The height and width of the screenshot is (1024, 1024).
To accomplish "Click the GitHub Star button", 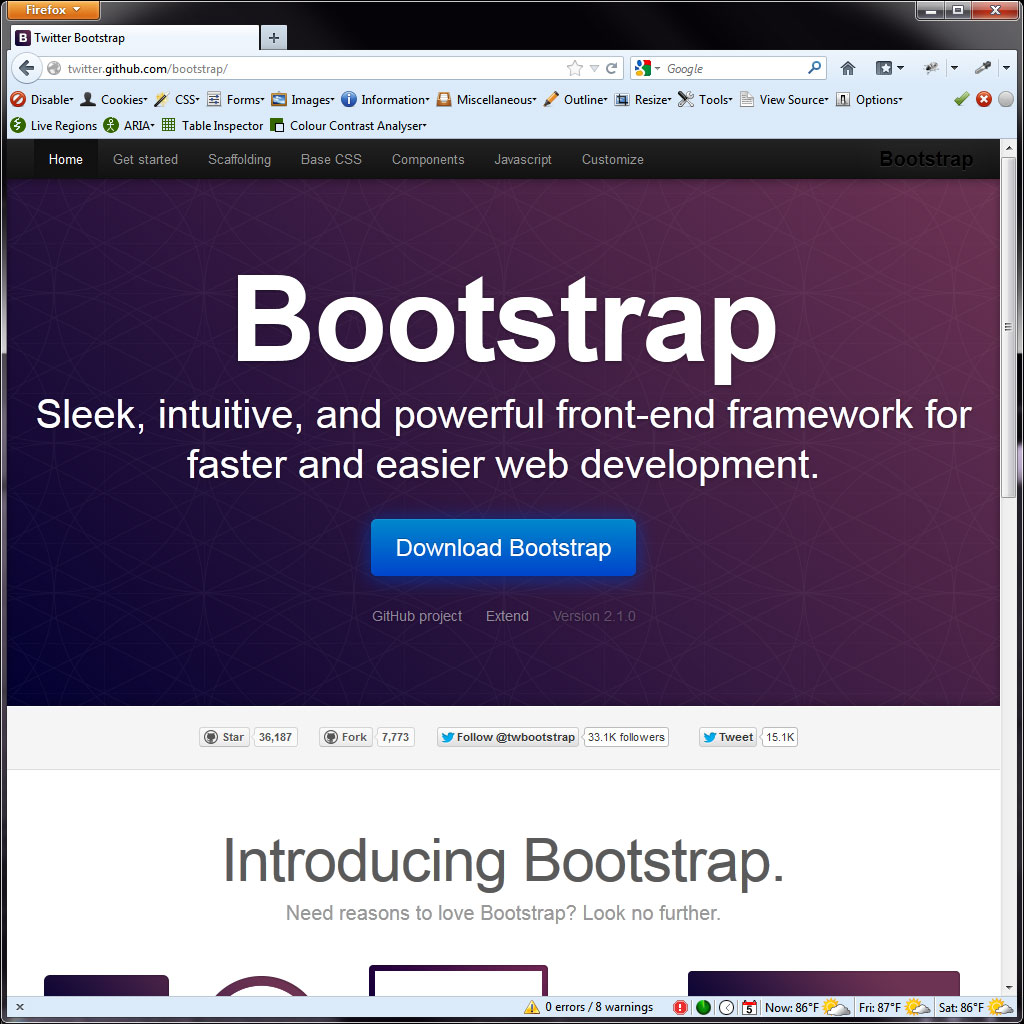I will click(x=224, y=737).
